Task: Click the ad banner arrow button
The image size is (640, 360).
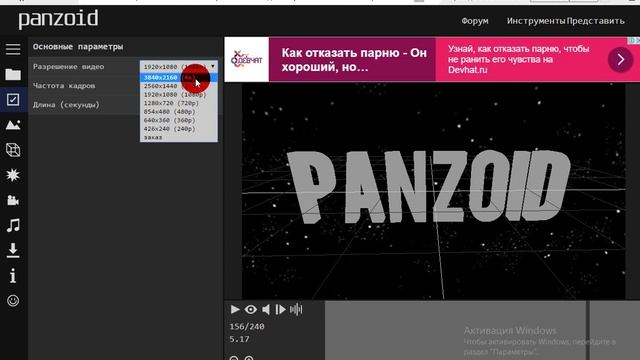Action: 620,60
